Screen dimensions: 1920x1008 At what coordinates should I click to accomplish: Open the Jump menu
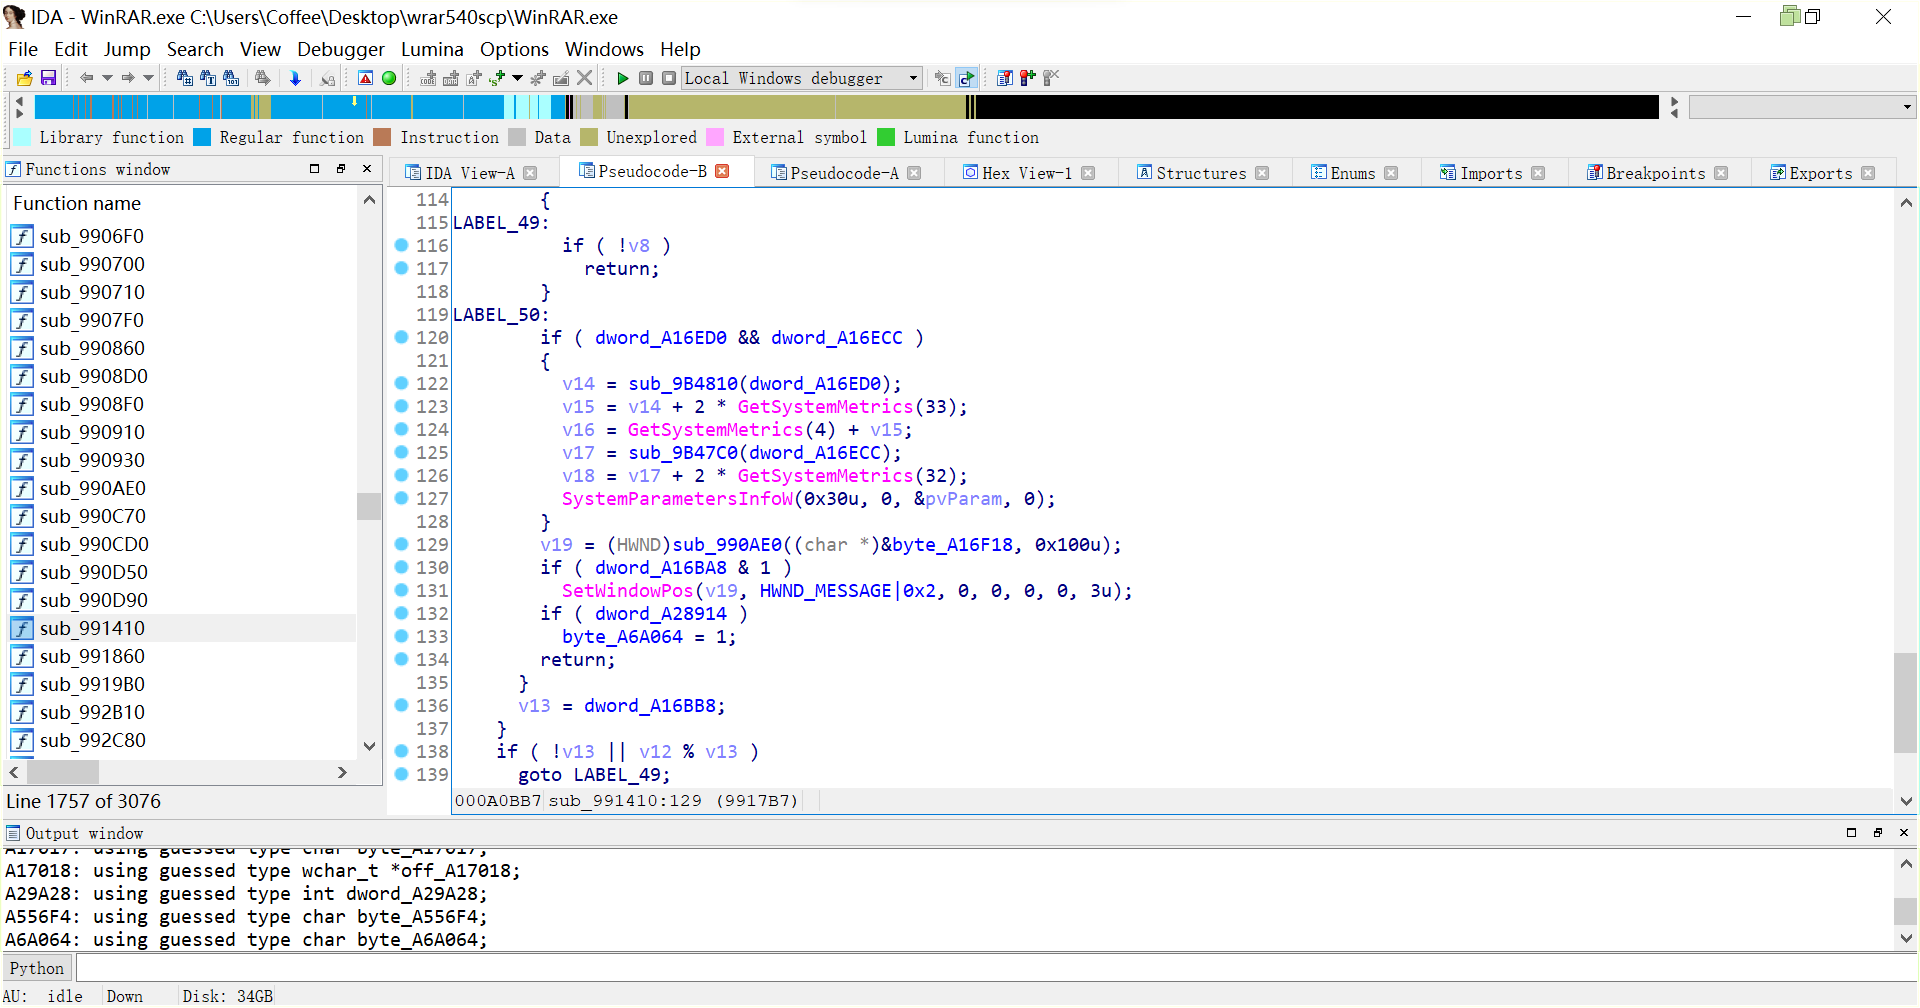[x=127, y=49]
